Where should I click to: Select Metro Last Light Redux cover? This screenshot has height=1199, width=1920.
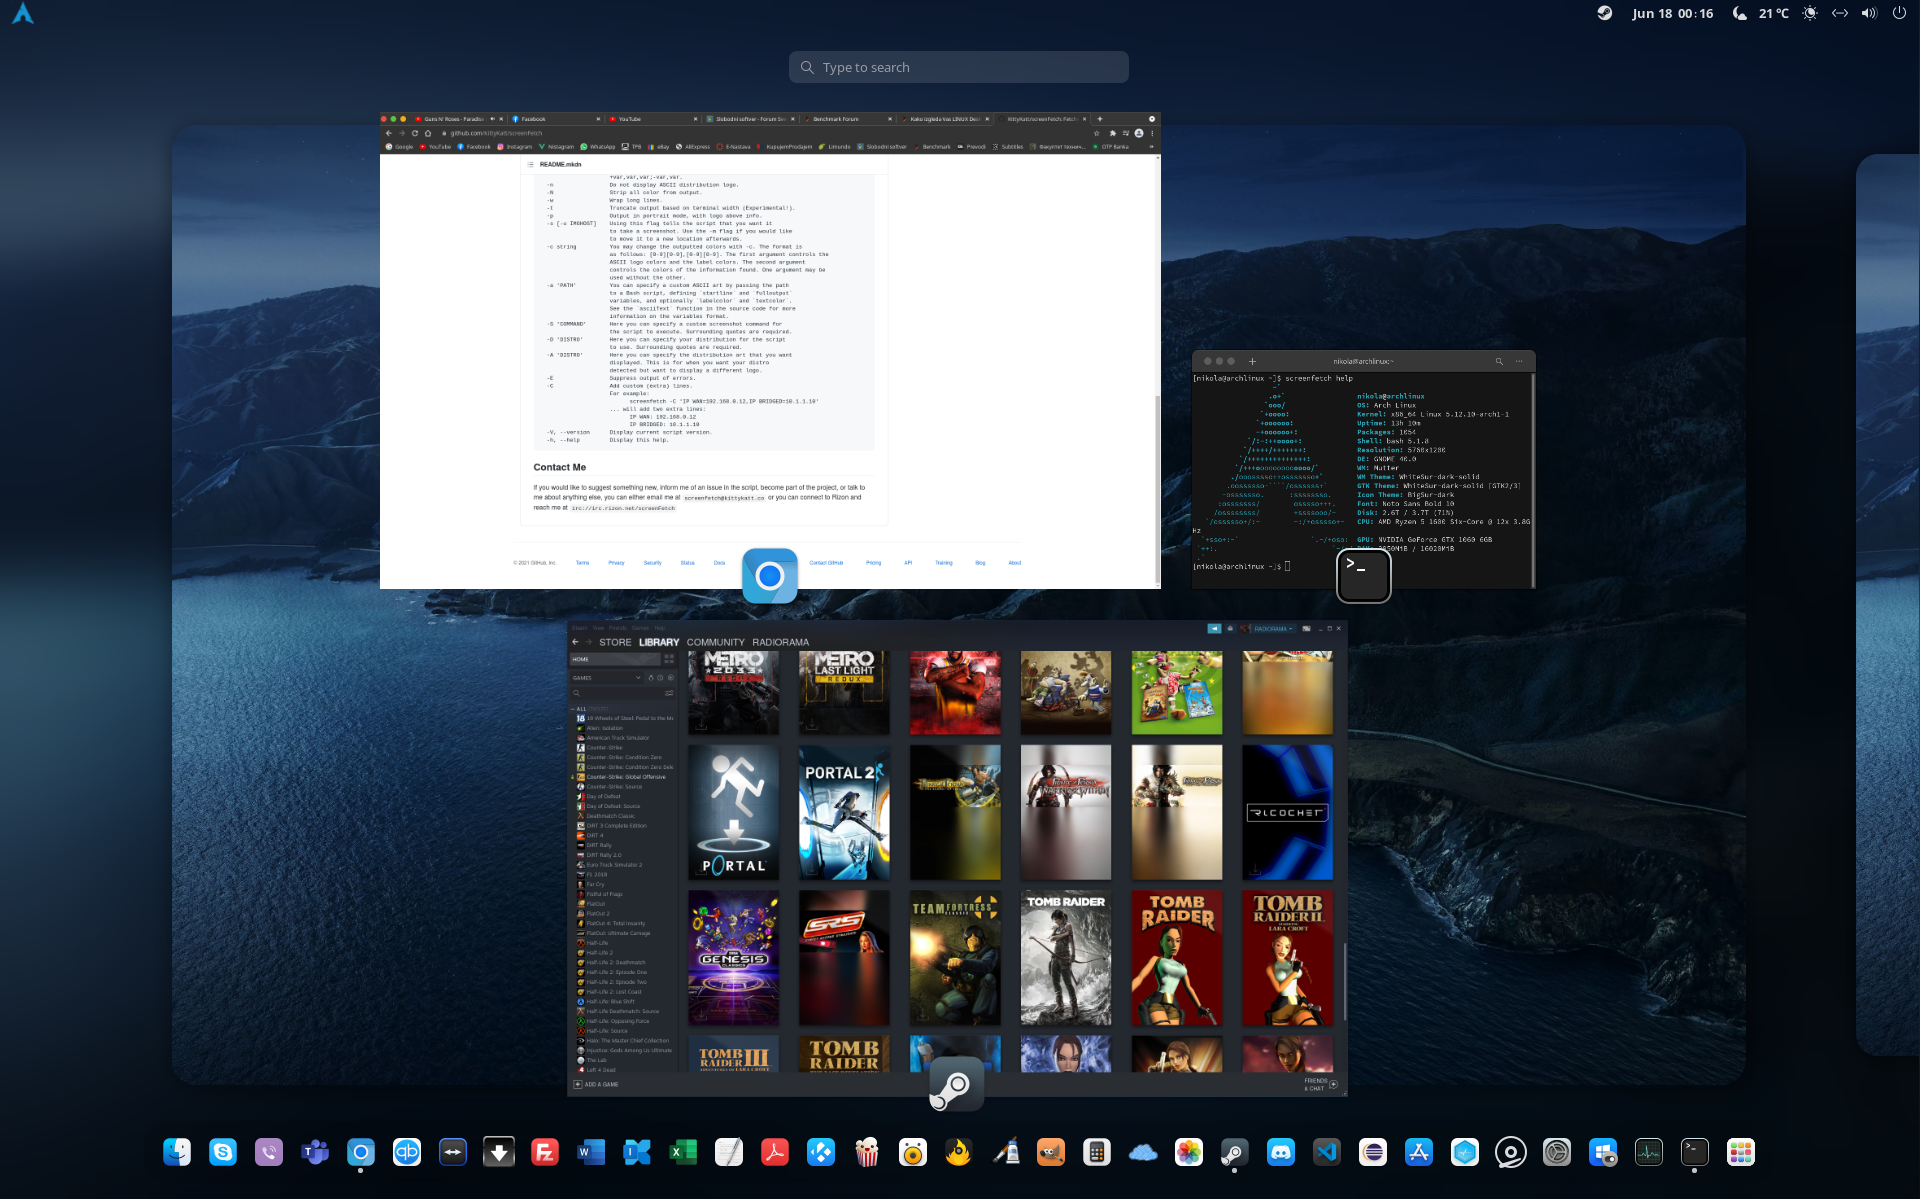click(844, 693)
